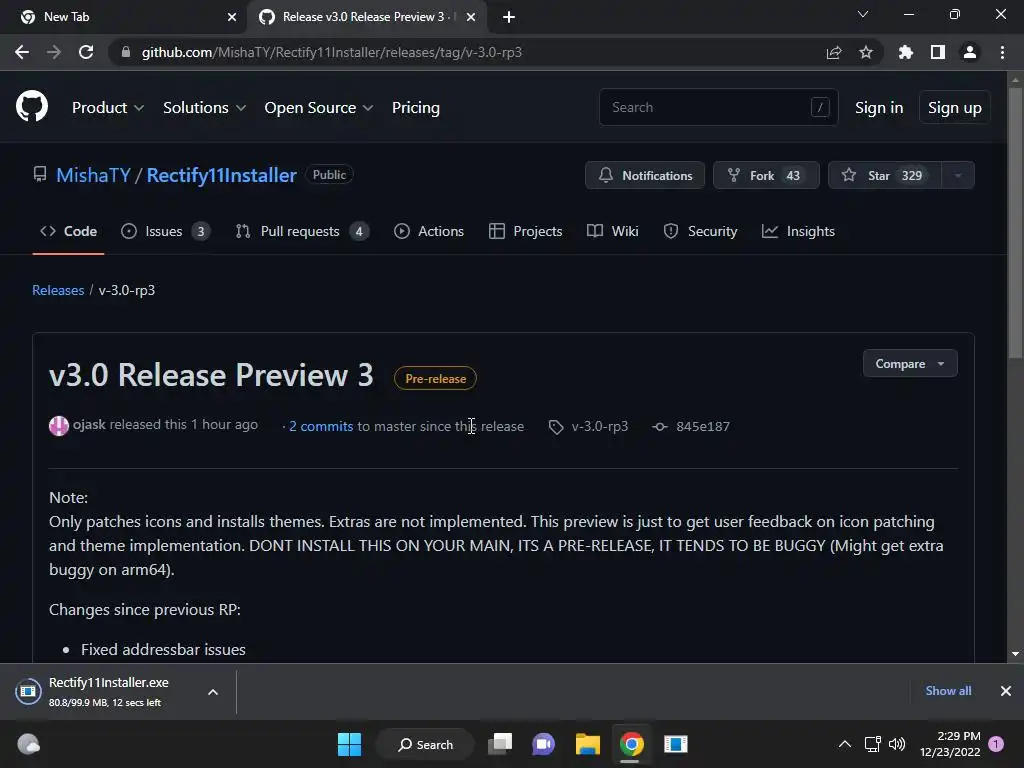
Task: Click the Rectify11Installer.exe download file icon
Action: 28,691
